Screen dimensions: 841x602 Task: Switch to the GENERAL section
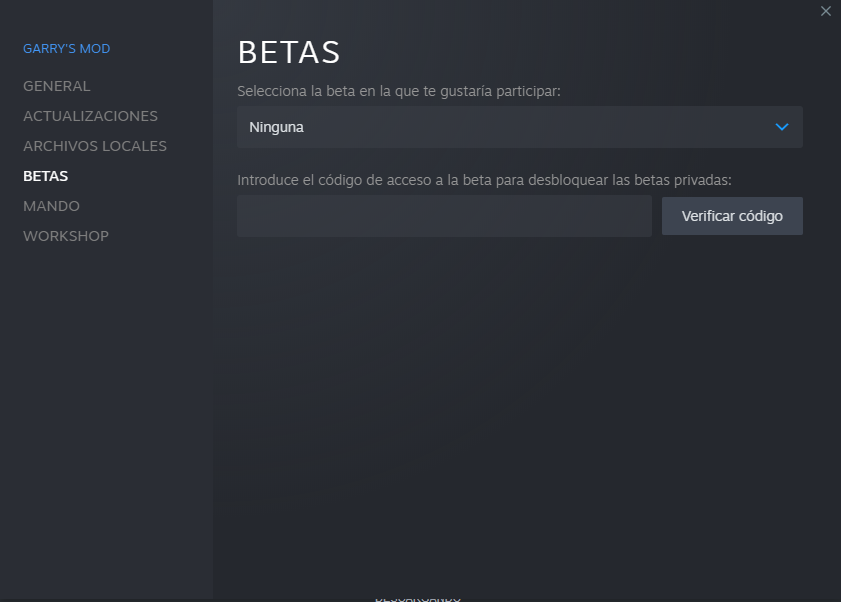tap(57, 86)
